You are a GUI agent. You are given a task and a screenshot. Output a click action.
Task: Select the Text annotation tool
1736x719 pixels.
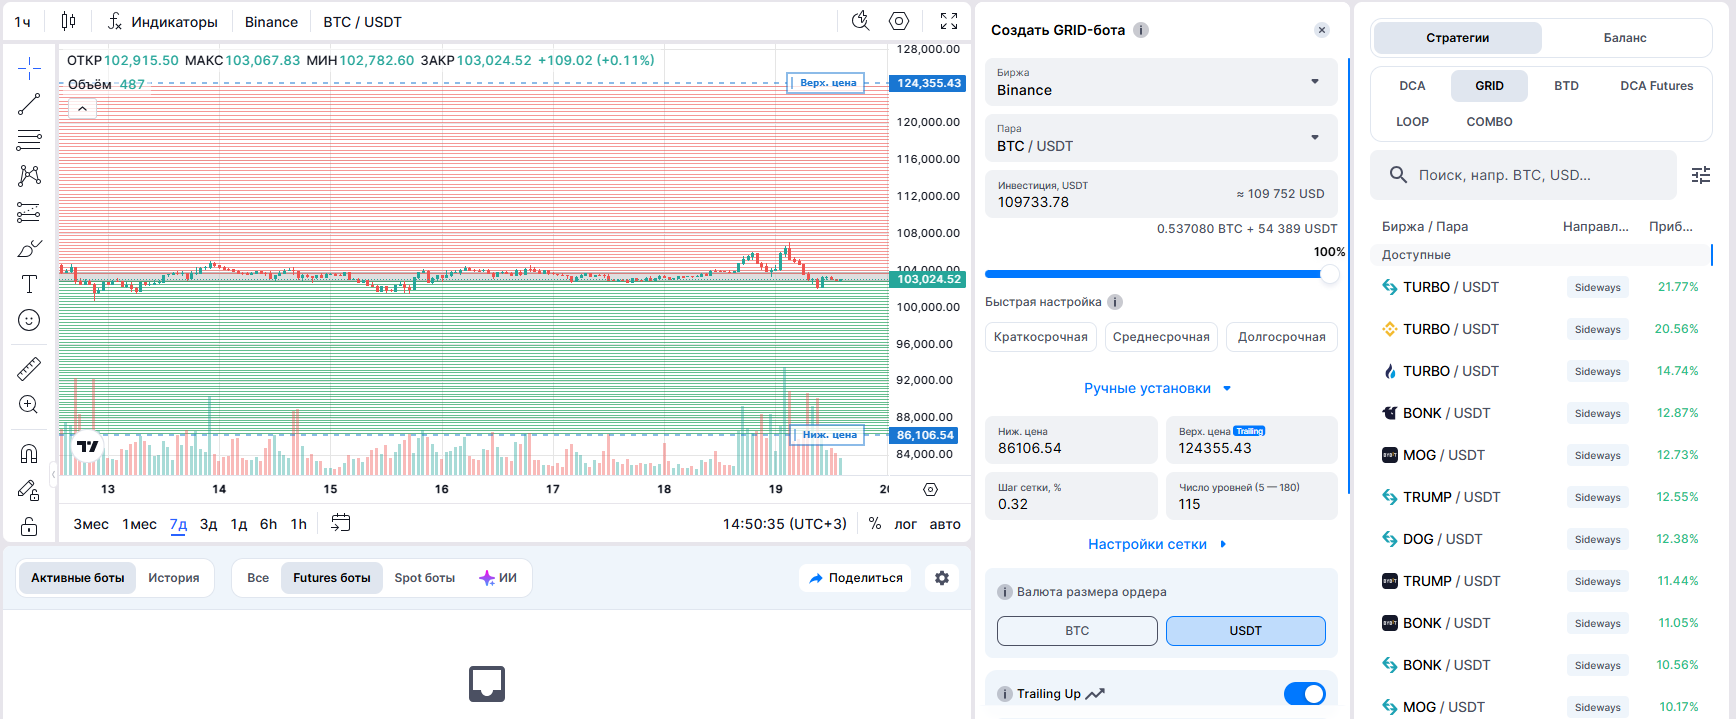pyautogui.click(x=29, y=284)
